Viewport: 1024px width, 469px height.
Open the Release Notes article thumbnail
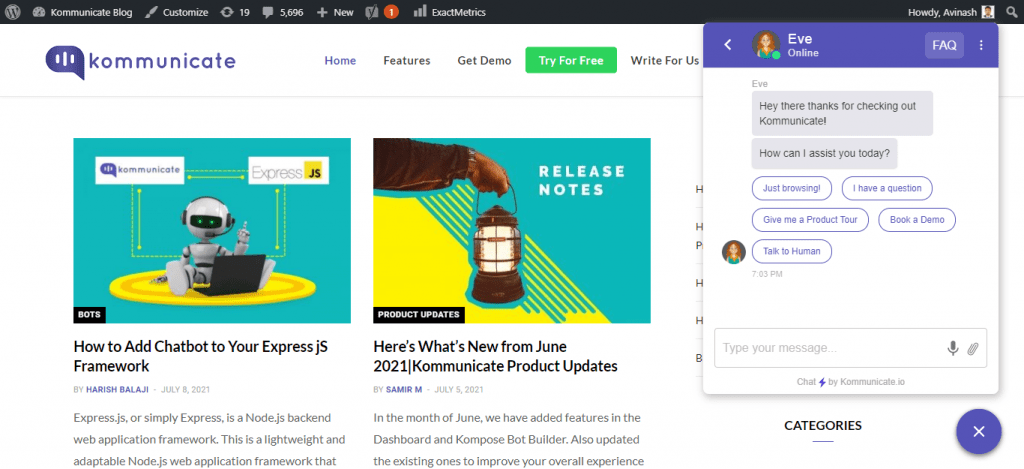pos(512,231)
